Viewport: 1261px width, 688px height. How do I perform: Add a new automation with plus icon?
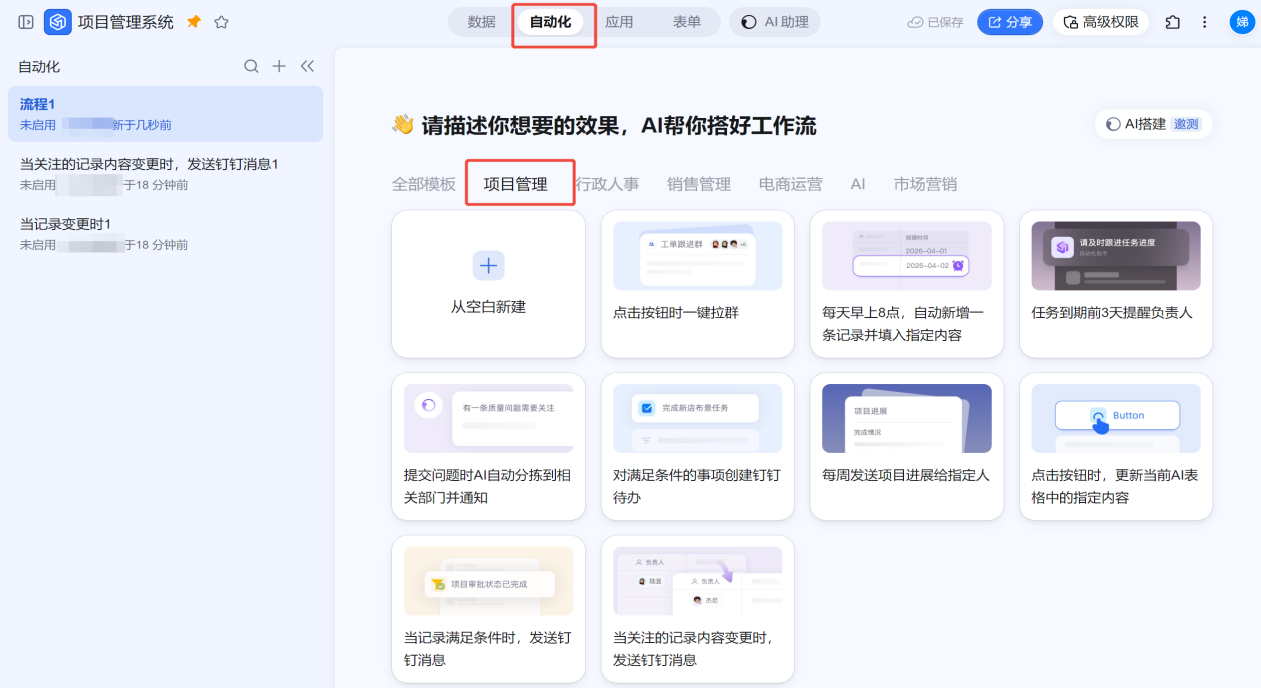pyautogui.click(x=279, y=66)
